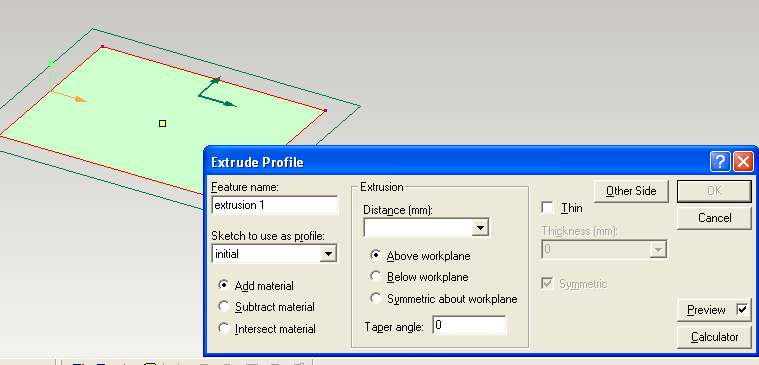Click the Taper angle input field
The height and width of the screenshot is (365, 759).
point(469,325)
